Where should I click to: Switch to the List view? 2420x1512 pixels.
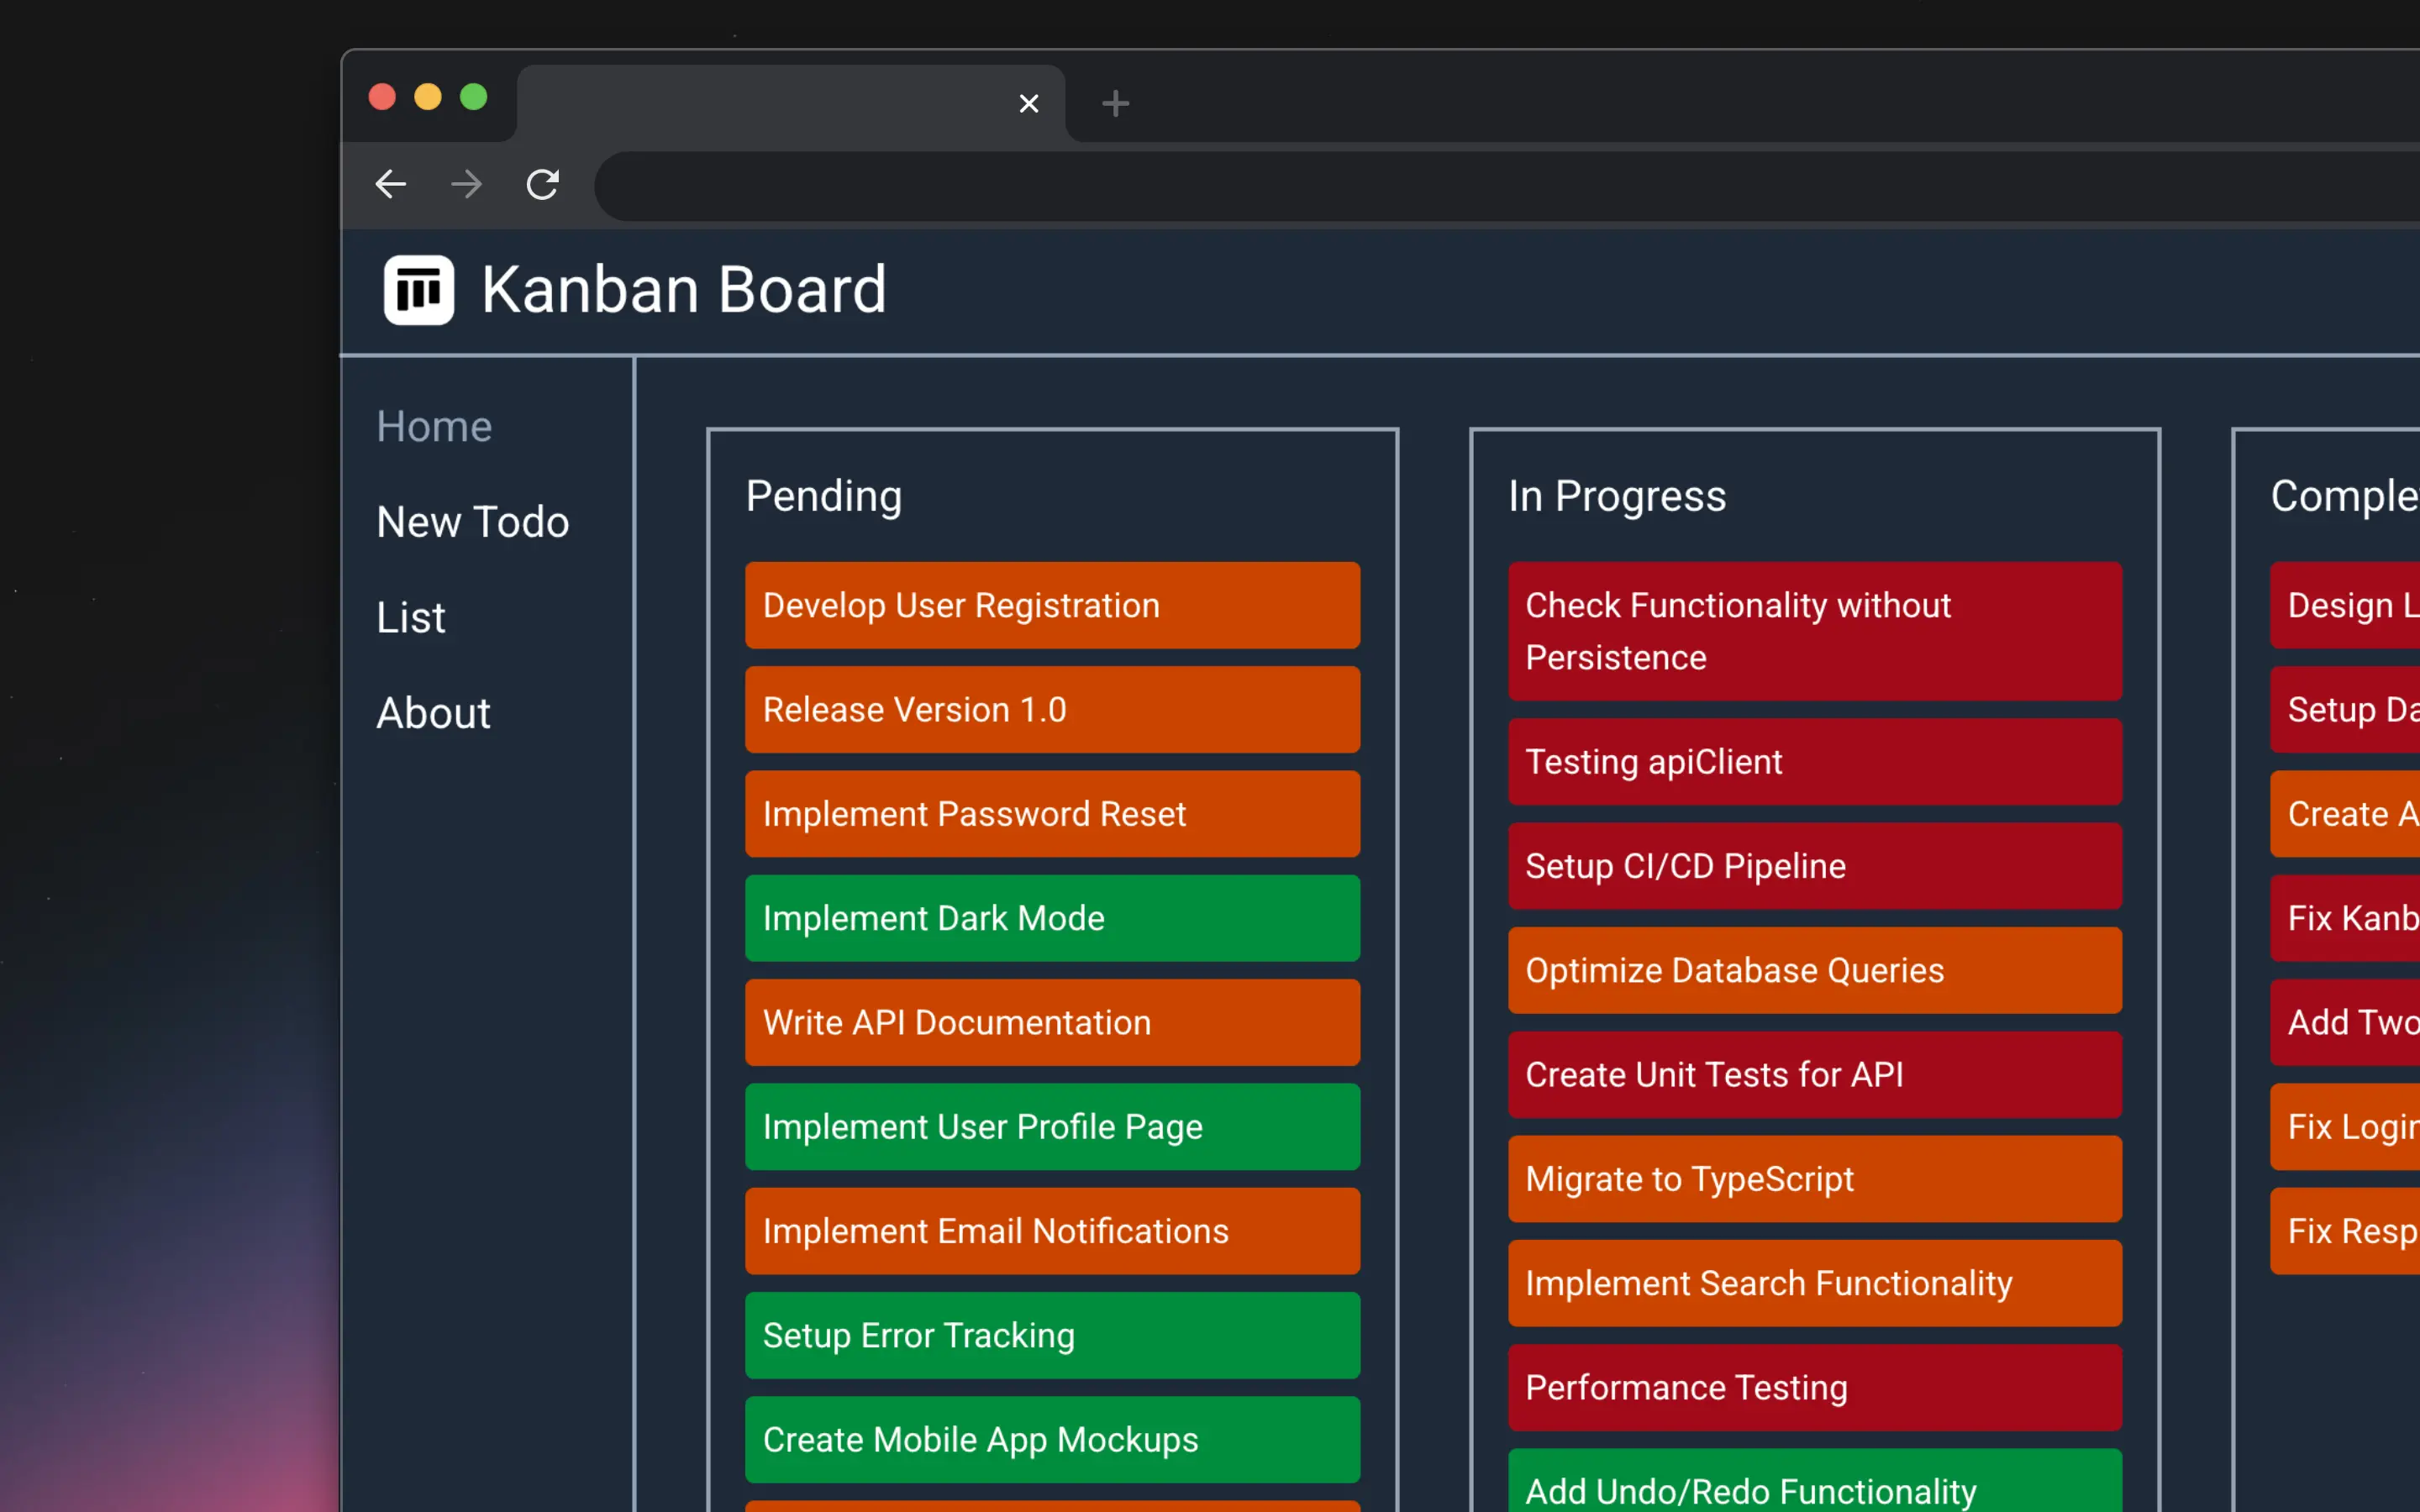(x=410, y=616)
